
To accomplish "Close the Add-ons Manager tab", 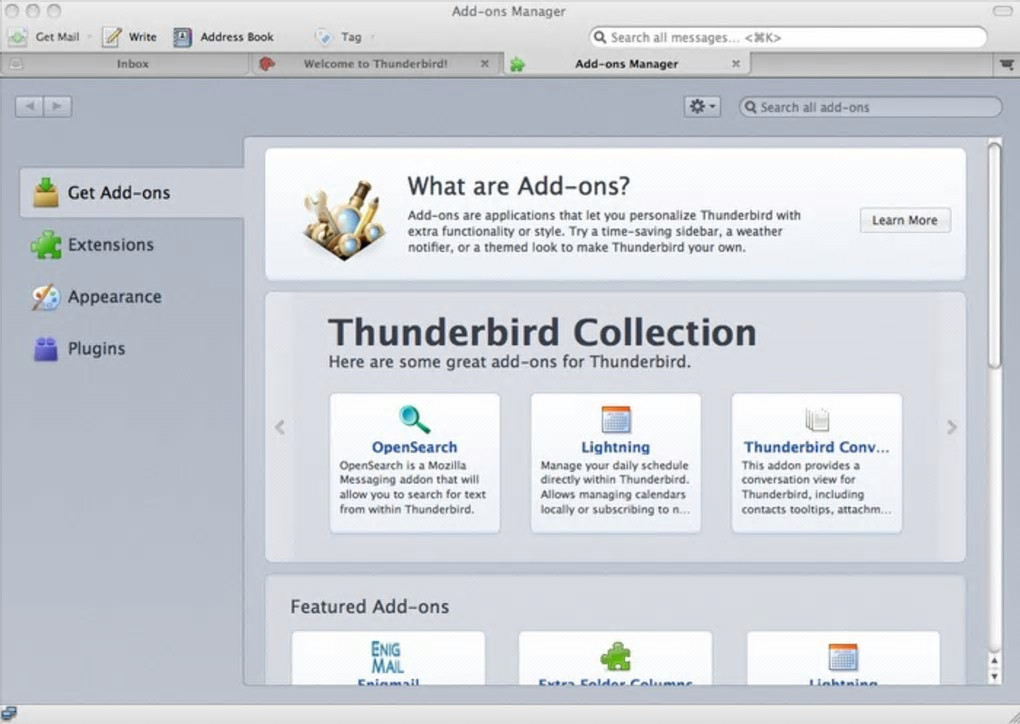I will [x=736, y=64].
